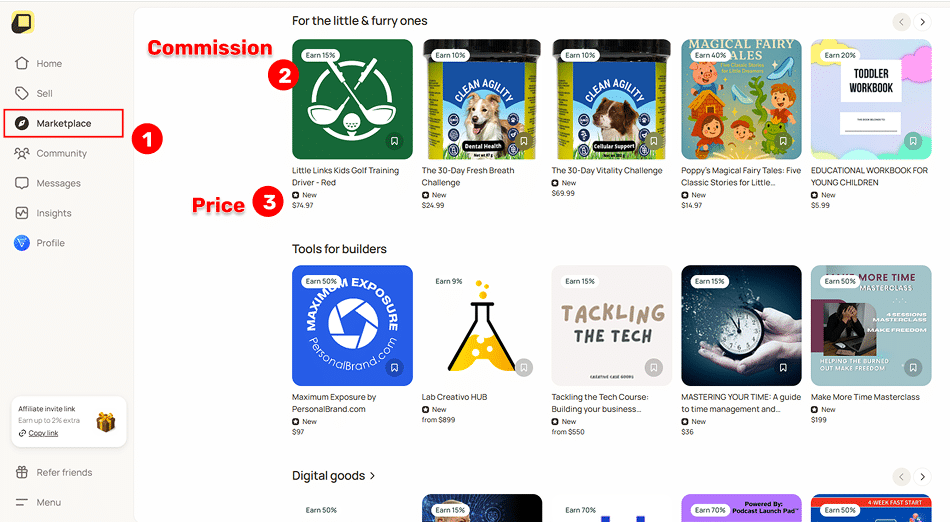This screenshot has width=950, height=523.
Task: Open Mastering Your Time clock thumbnail
Action: click(741, 325)
